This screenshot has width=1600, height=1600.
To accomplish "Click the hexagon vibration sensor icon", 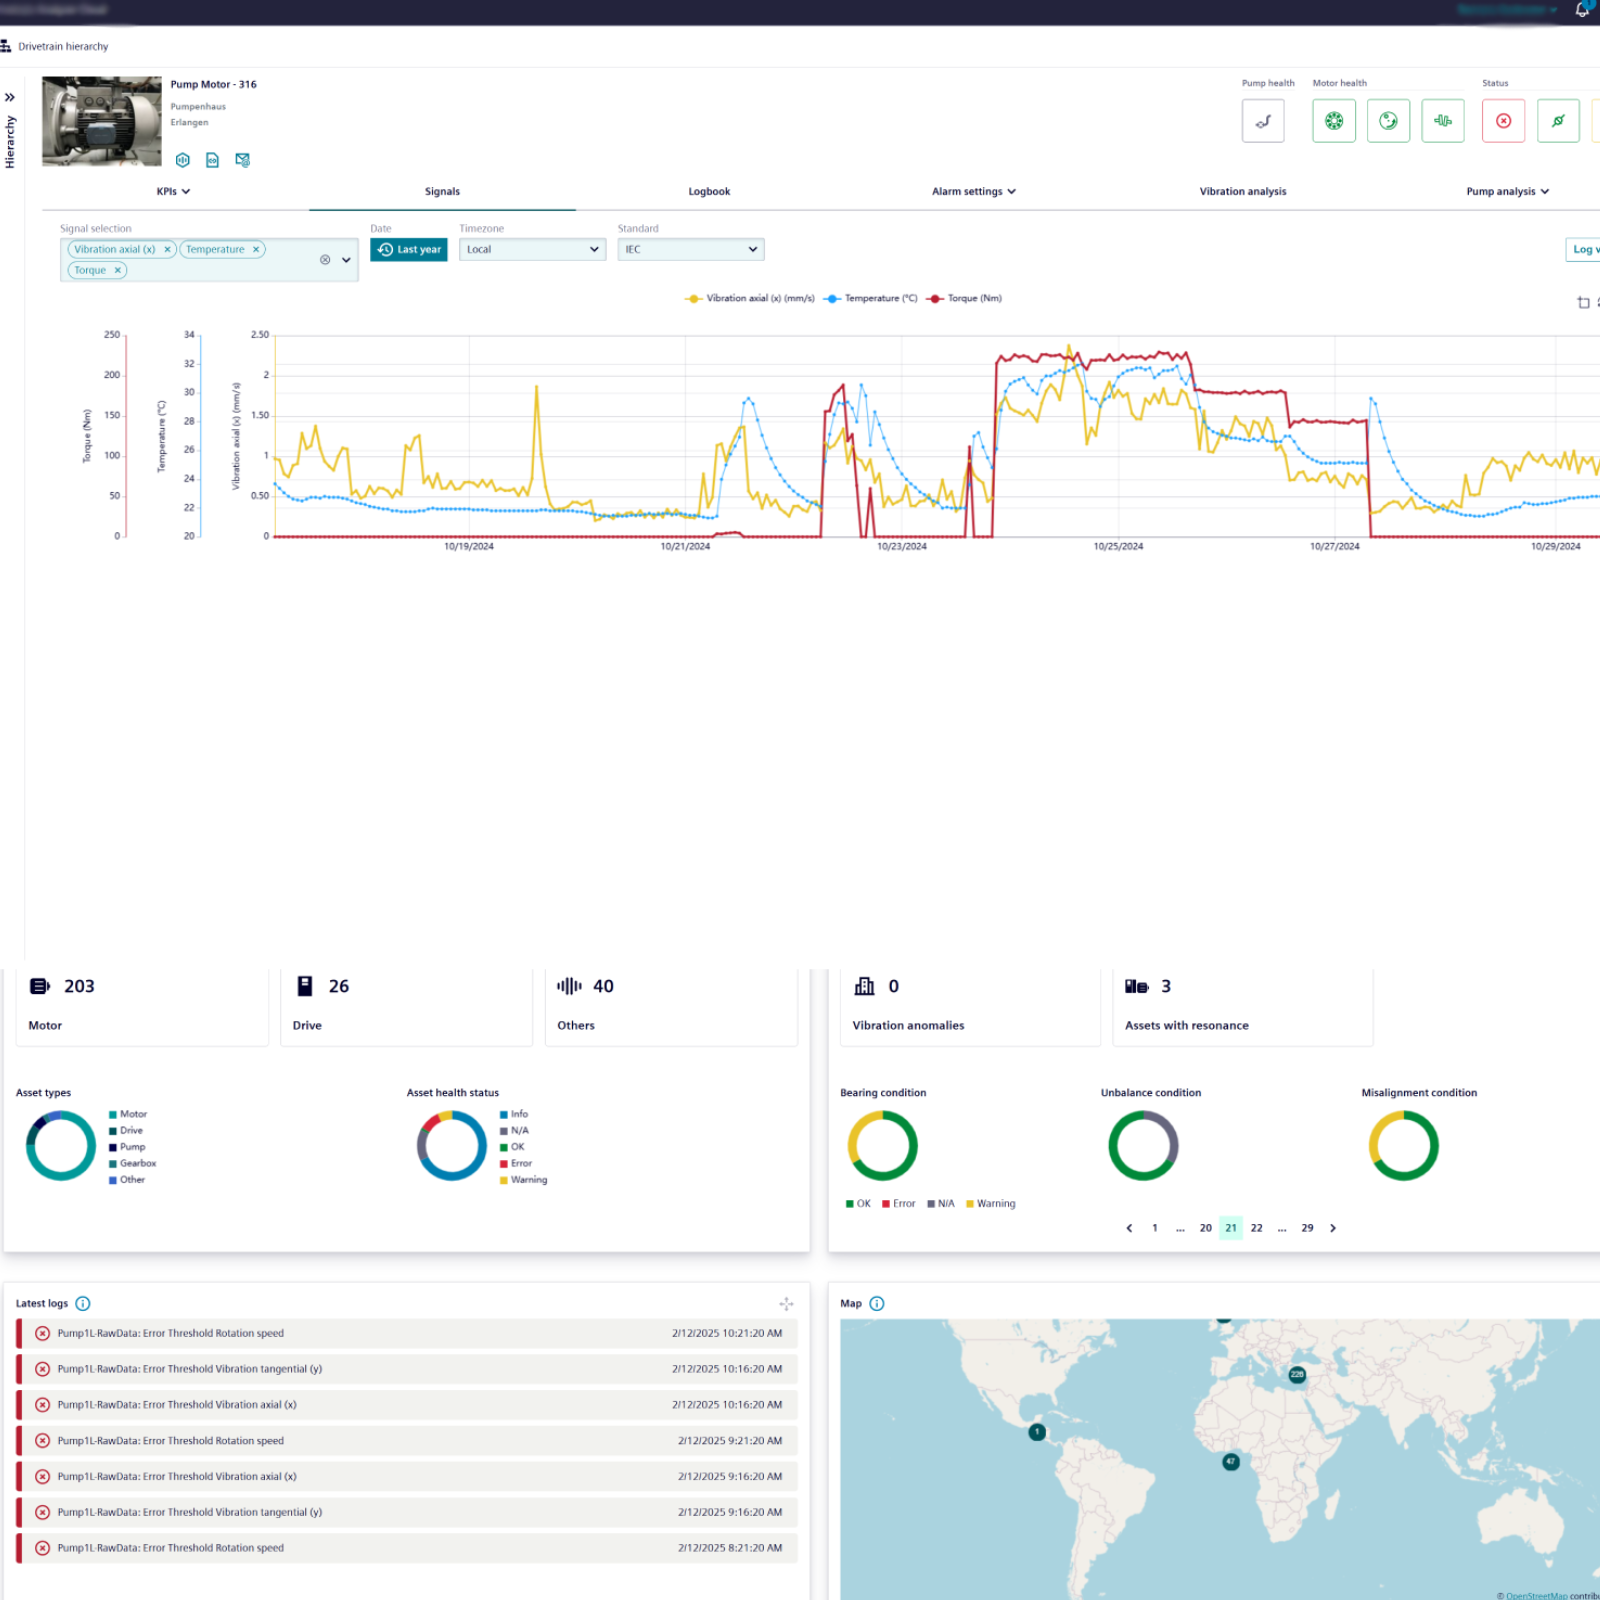I will (x=183, y=160).
